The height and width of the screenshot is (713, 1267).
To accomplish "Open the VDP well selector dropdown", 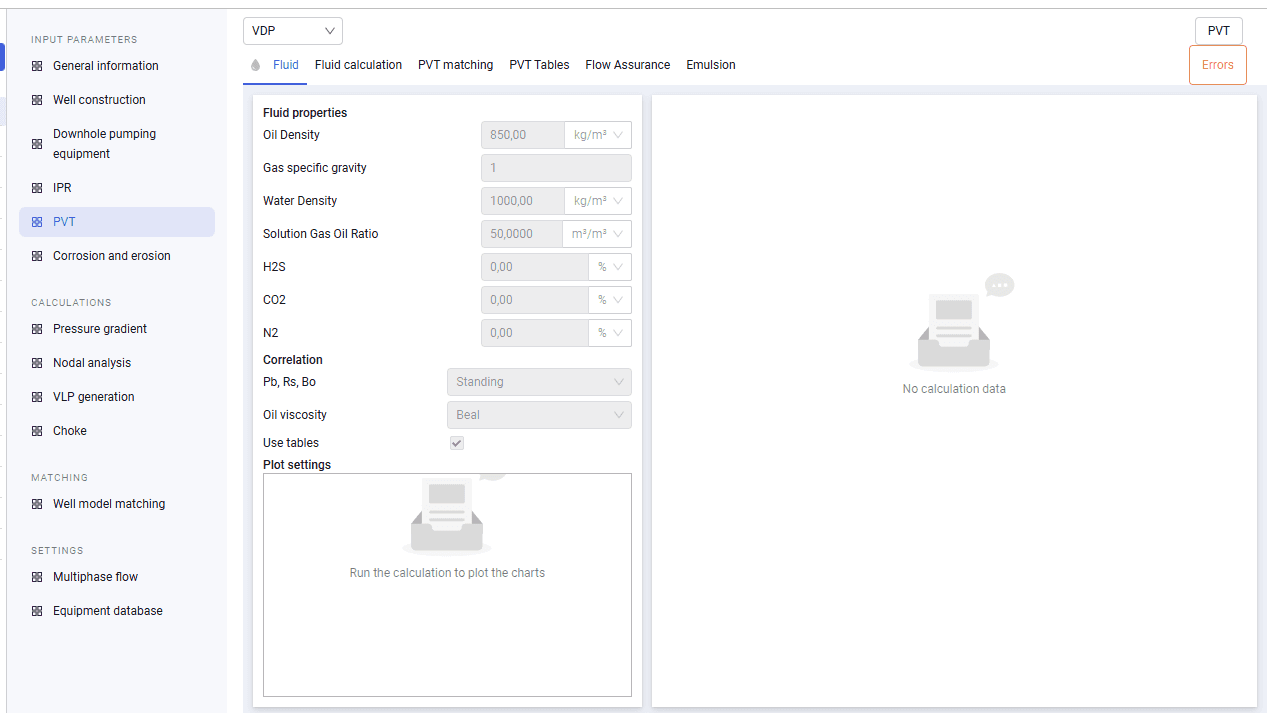I will (x=293, y=31).
